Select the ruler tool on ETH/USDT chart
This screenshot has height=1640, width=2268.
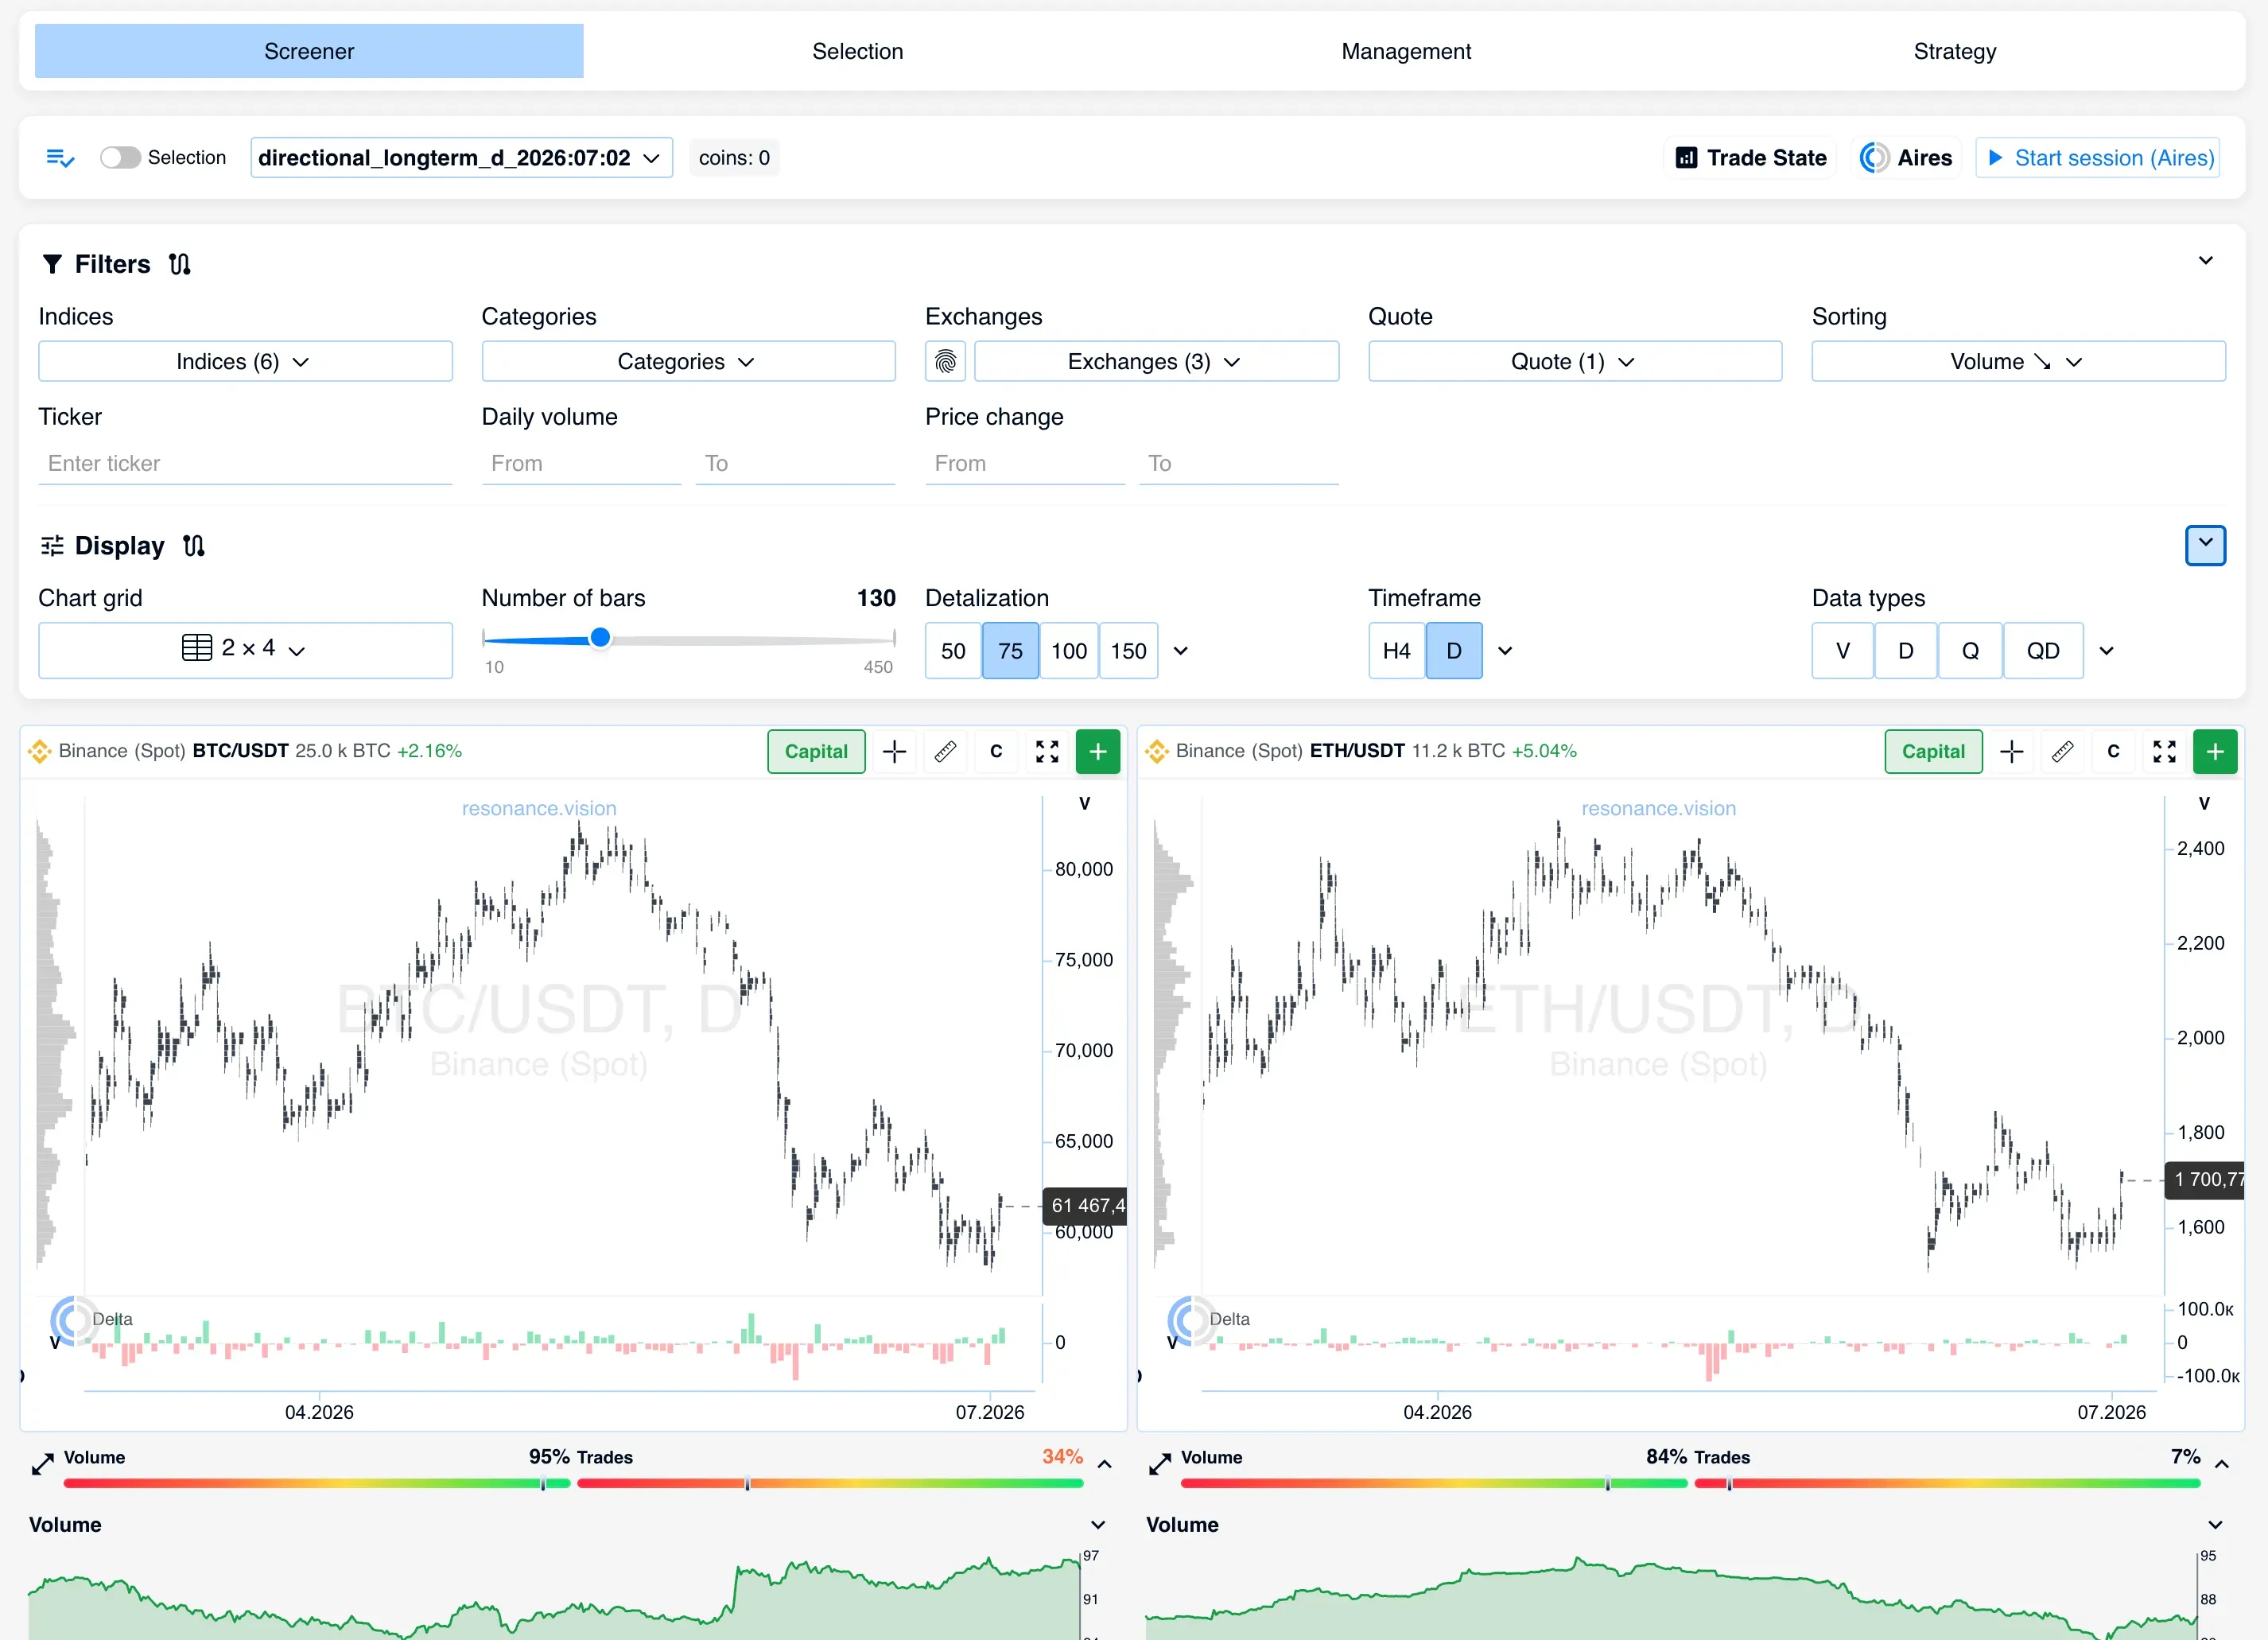tap(2062, 751)
